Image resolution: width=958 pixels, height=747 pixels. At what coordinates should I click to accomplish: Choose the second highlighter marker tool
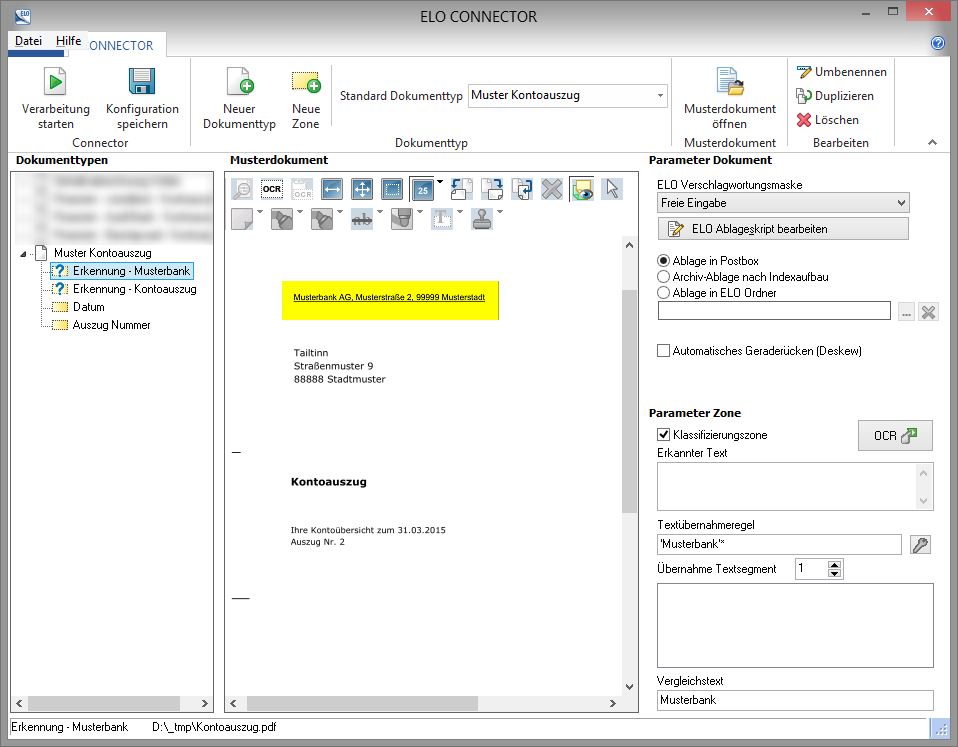(322, 219)
